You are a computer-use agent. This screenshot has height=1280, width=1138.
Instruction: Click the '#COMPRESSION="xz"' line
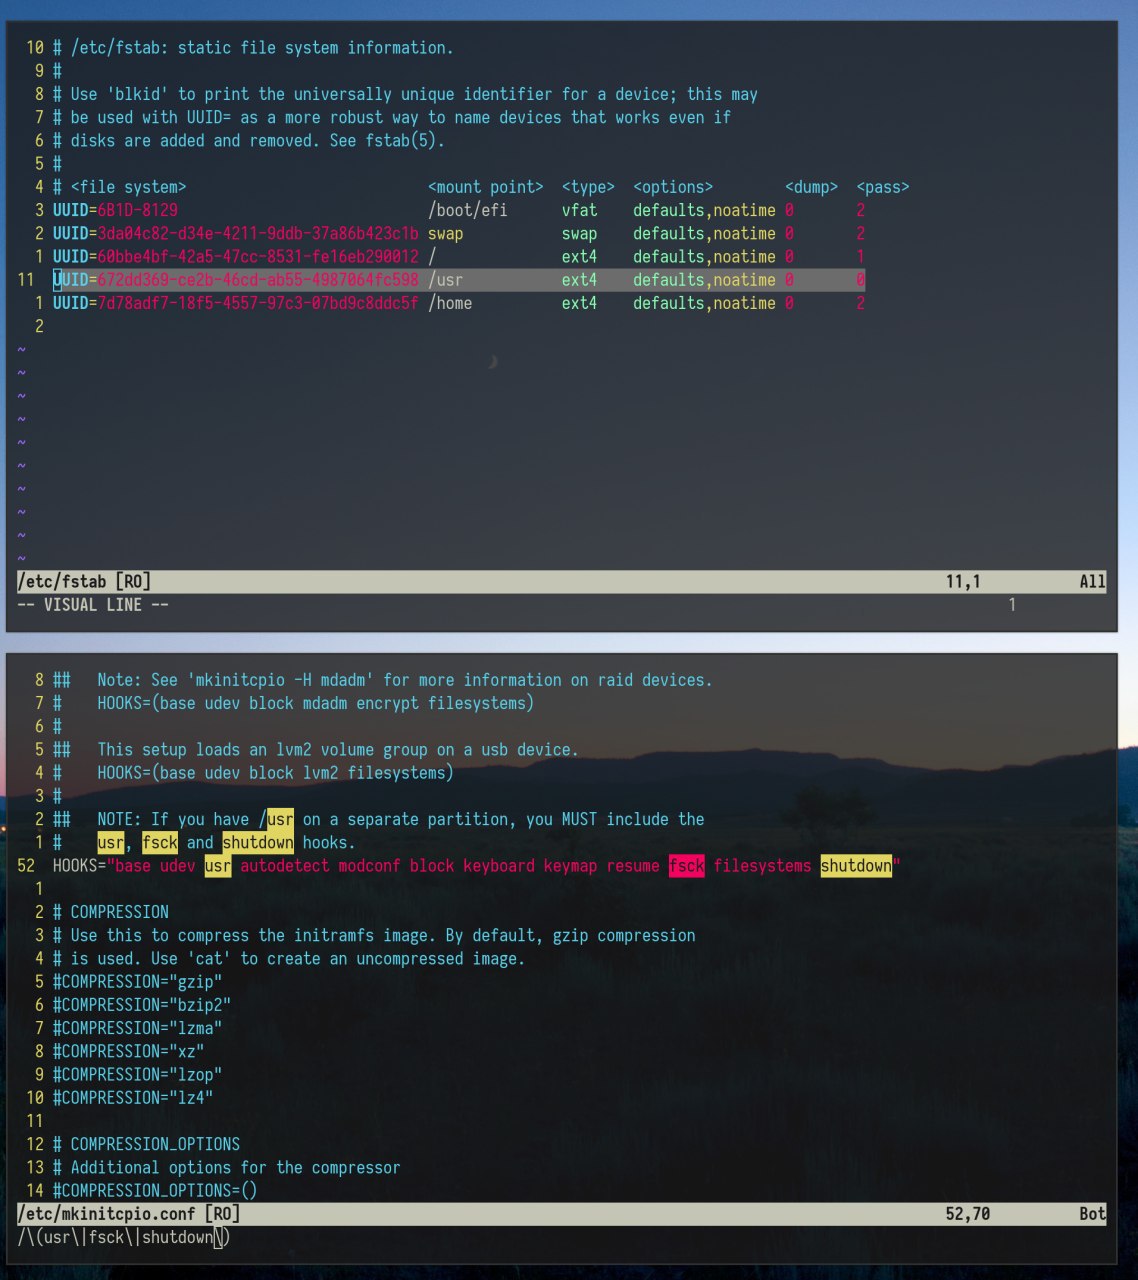coord(128,1052)
